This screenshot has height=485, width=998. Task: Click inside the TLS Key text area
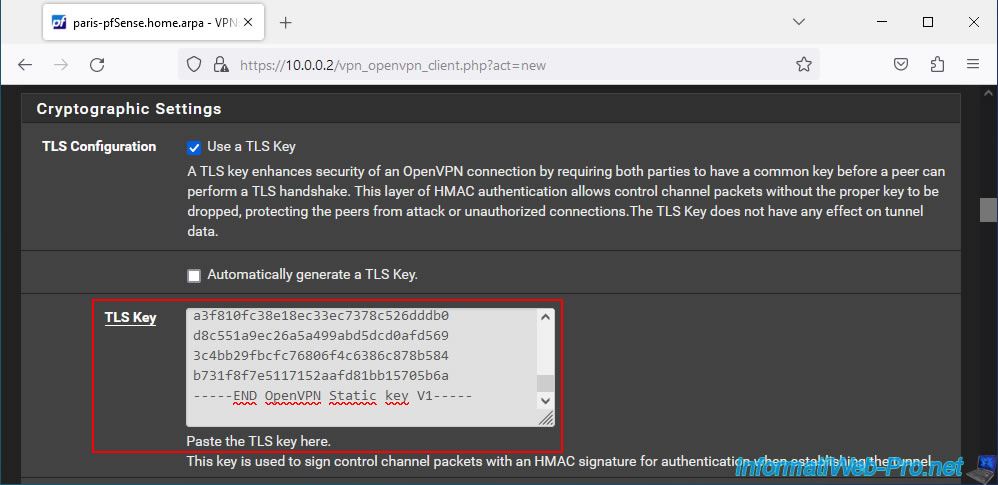coord(363,367)
